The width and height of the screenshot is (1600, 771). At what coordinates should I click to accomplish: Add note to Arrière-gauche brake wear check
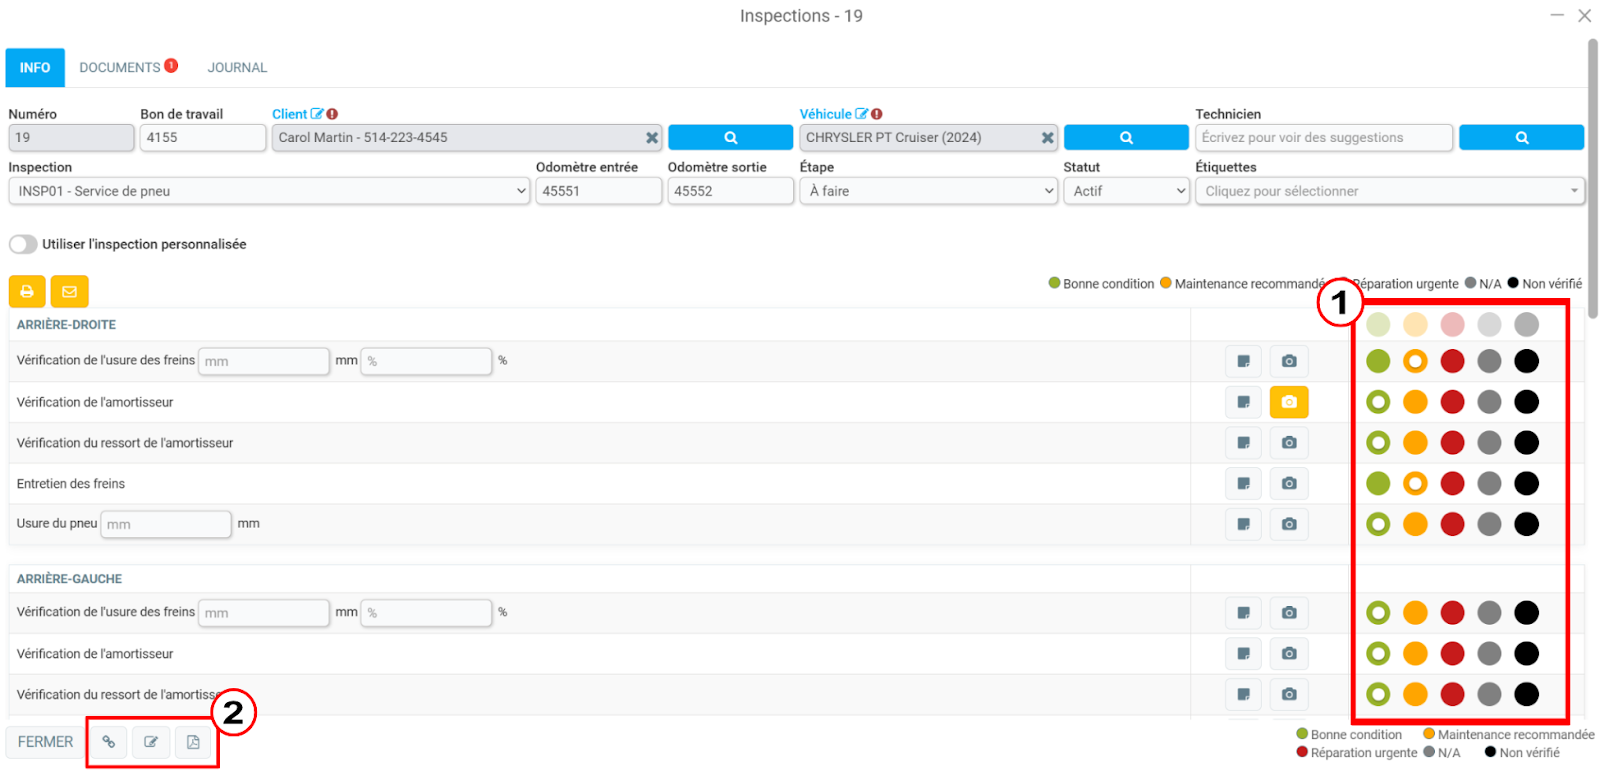(x=1243, y=613)
